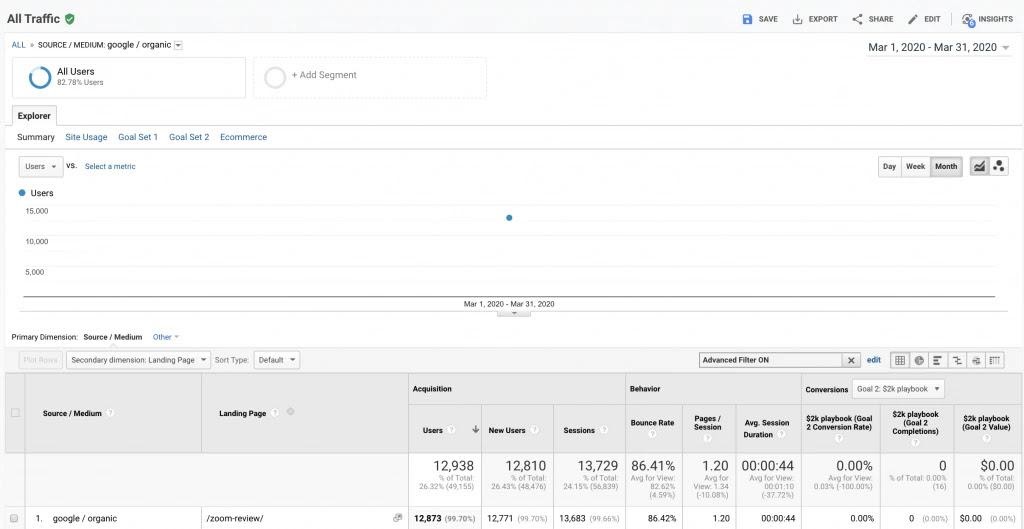Open Secondary dimension: Landing Page dropdown
The height and width of the screenshot is (529, 1024).
click(138, 360)
